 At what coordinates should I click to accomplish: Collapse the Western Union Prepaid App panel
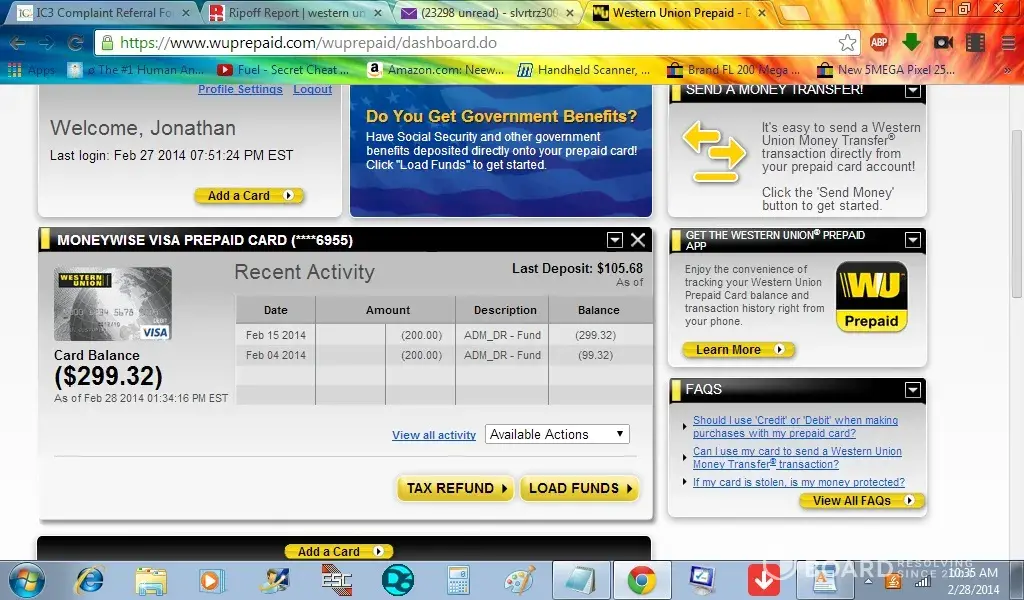912,240
